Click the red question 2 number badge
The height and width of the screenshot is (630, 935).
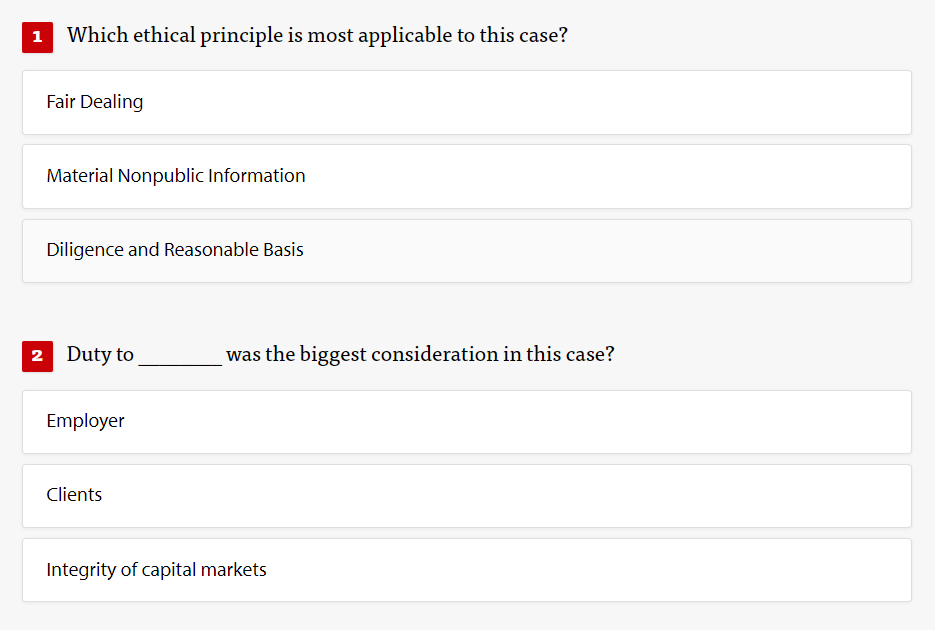click(x=37, y=355)
